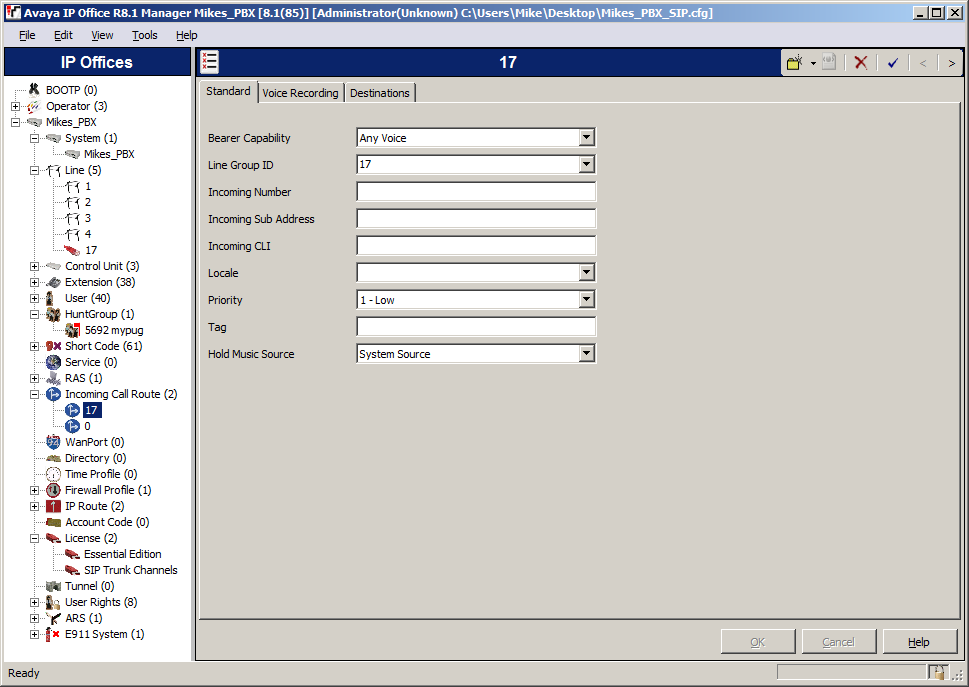Viewport: 969px width, 687px height.
Task: Select the Standard tab
Action: [x=228, y=91]
